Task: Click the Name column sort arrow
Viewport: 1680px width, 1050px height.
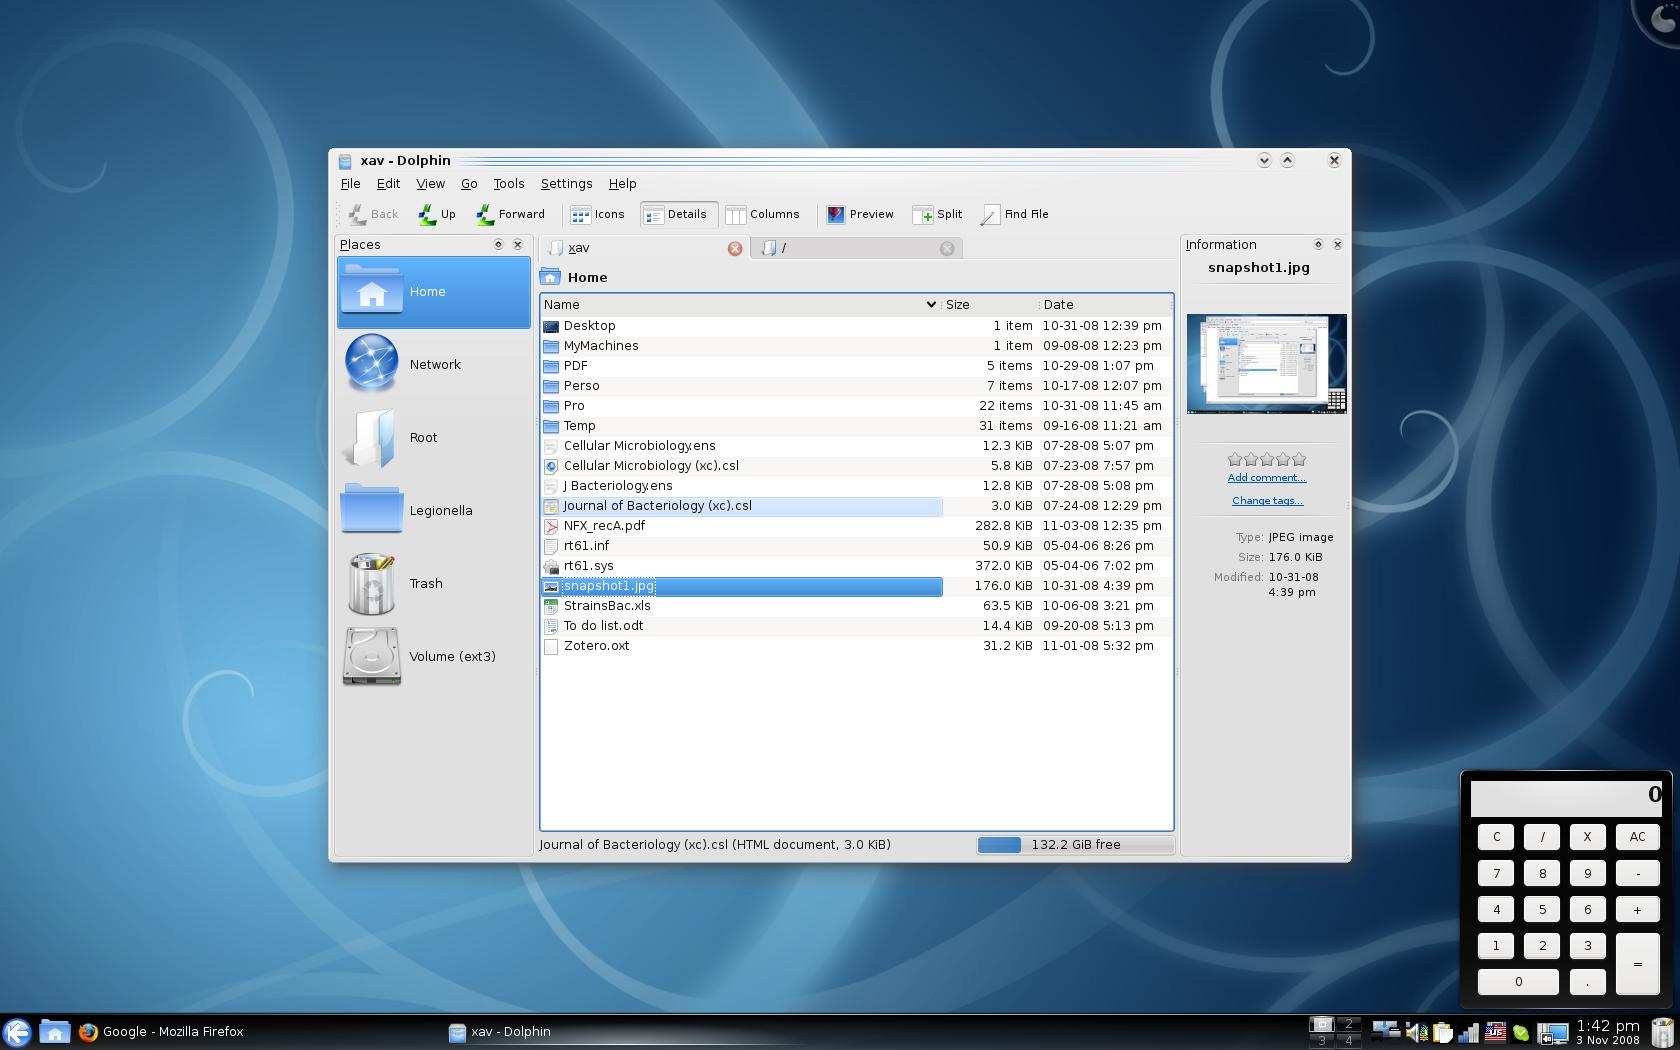Action: [x=930, y=304]
